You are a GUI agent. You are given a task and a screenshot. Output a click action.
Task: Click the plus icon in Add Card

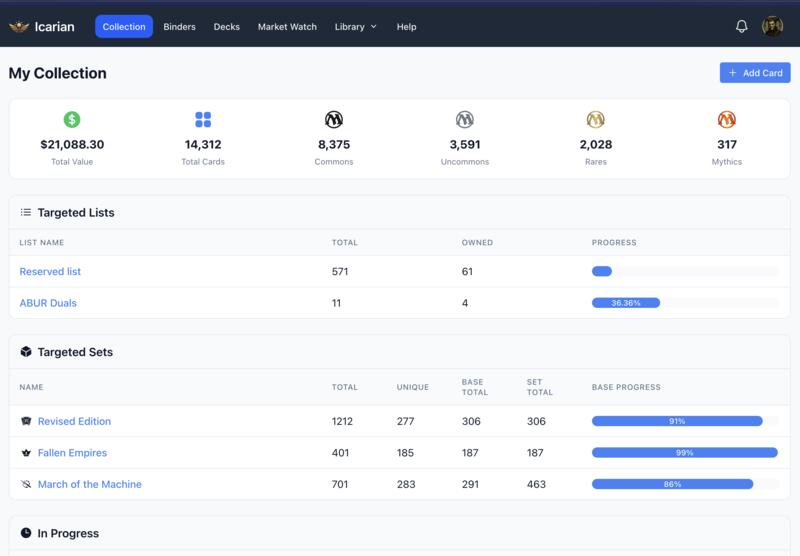click(733, 73)
